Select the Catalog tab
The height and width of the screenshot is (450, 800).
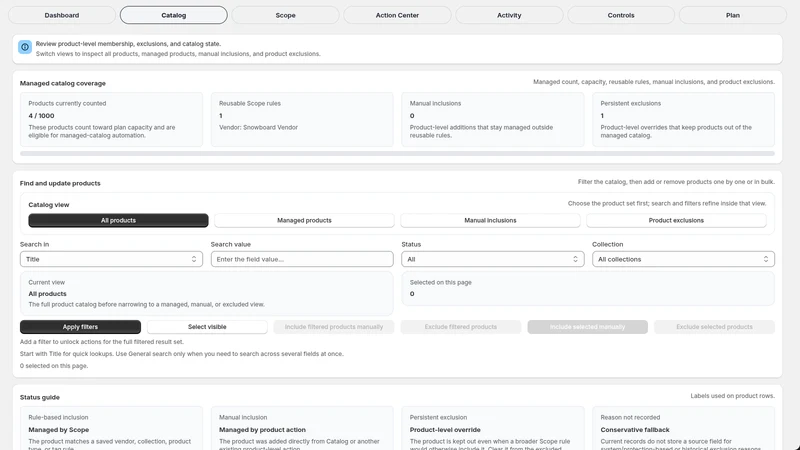pyautogui.click(x=173, y=15)
